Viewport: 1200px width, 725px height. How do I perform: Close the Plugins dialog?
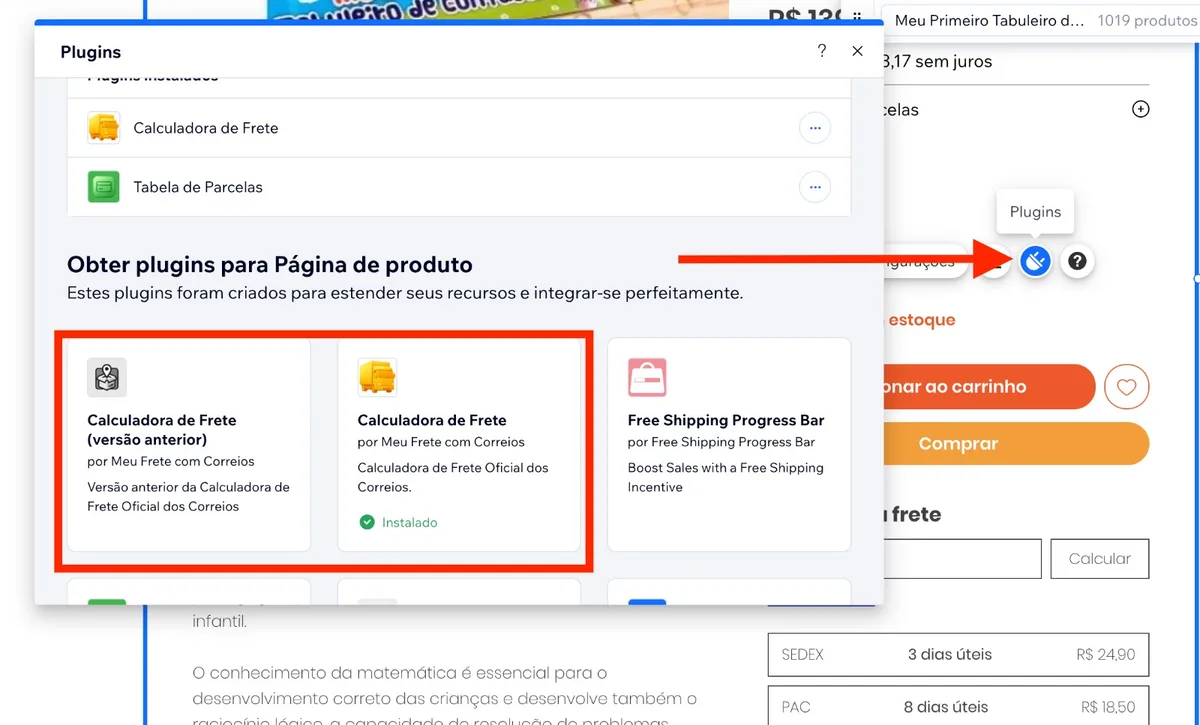(857, 51)
